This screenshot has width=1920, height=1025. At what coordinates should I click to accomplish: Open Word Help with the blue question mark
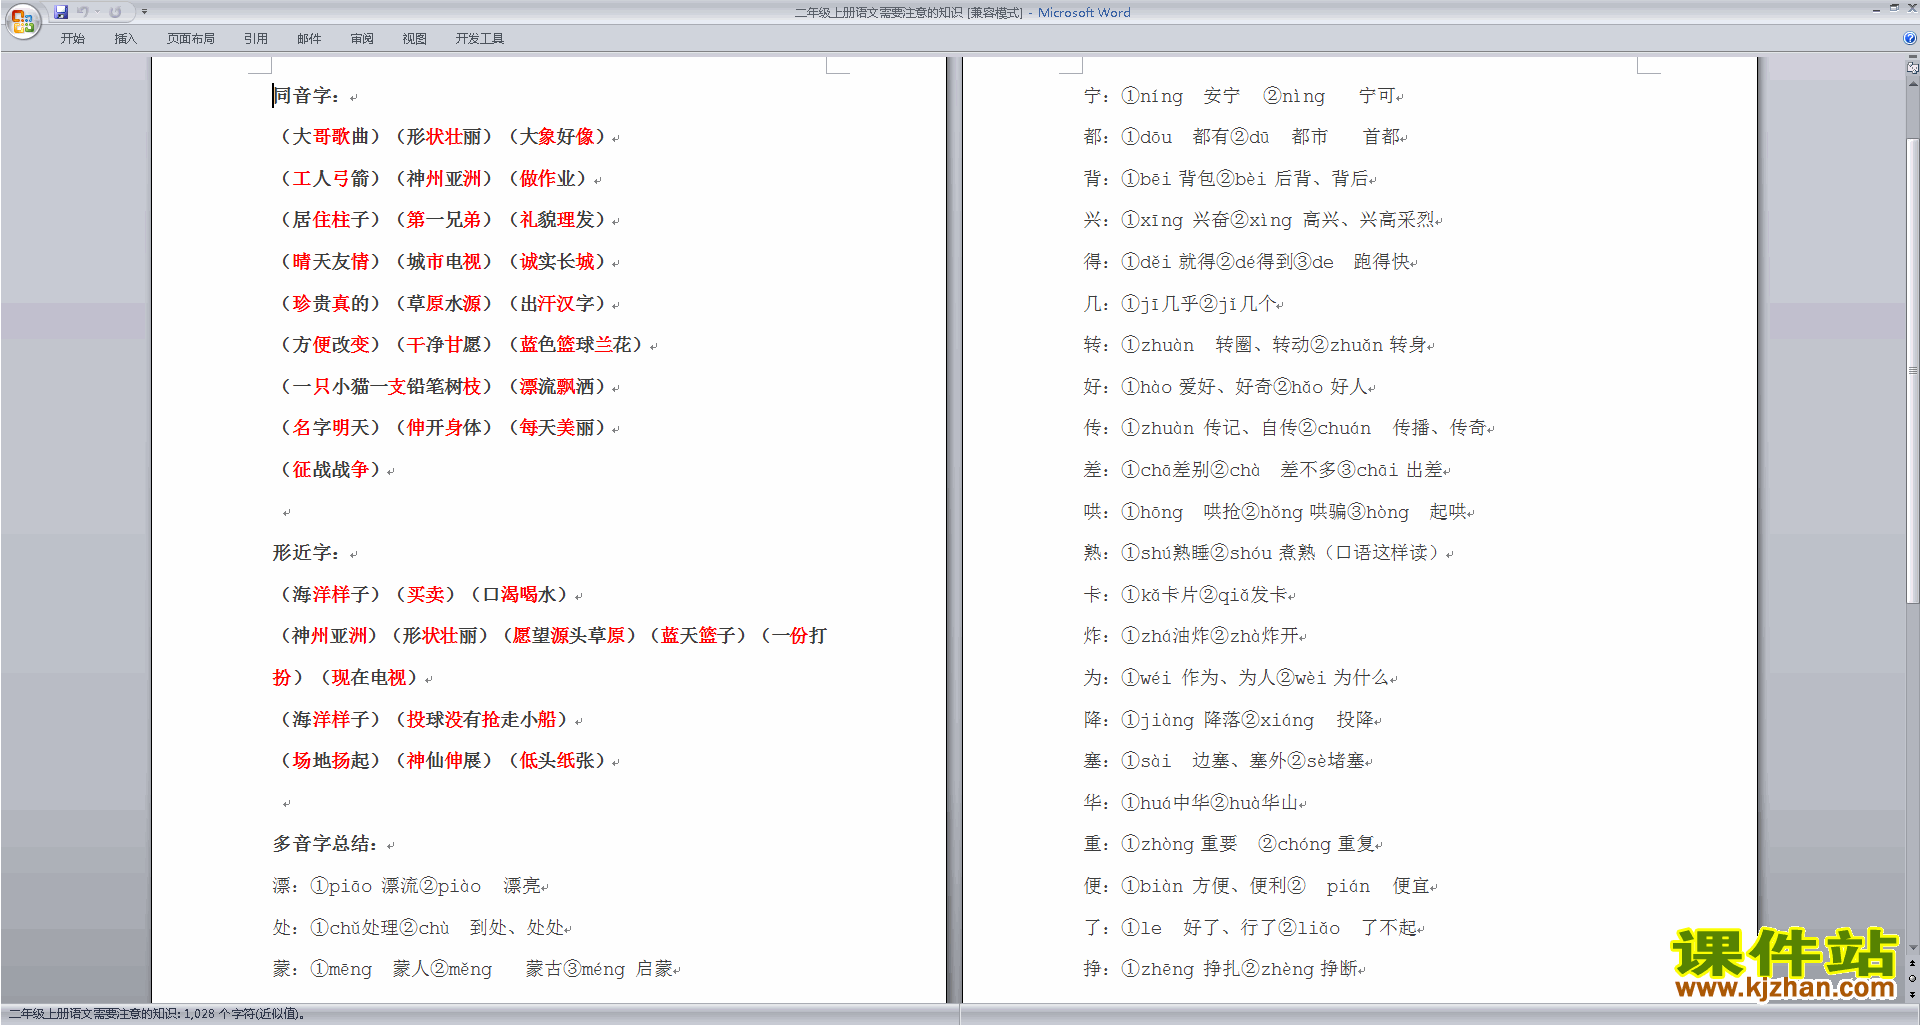(x=1910, y=38)
